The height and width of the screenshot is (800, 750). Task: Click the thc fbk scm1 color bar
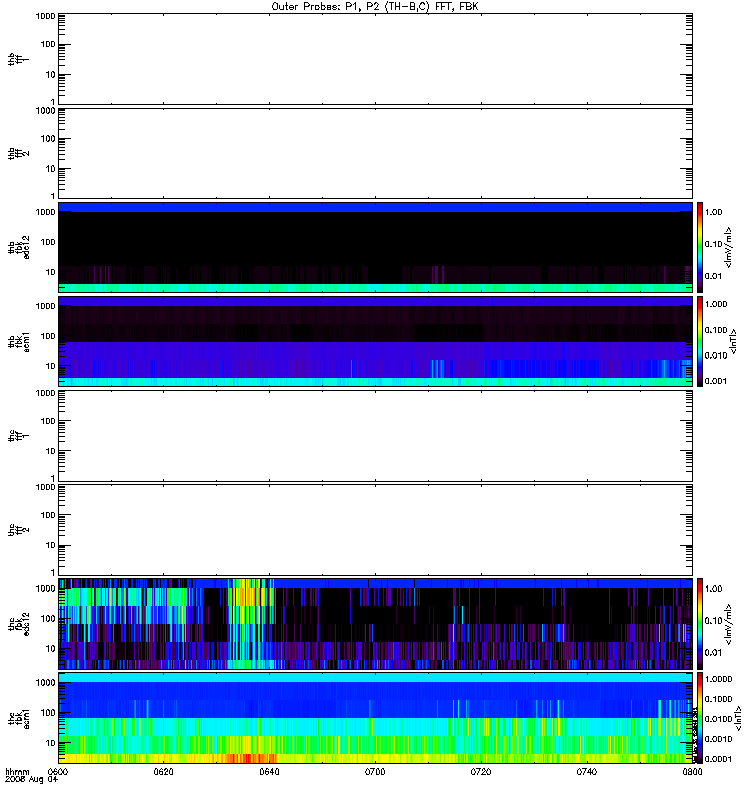point(700,718)
